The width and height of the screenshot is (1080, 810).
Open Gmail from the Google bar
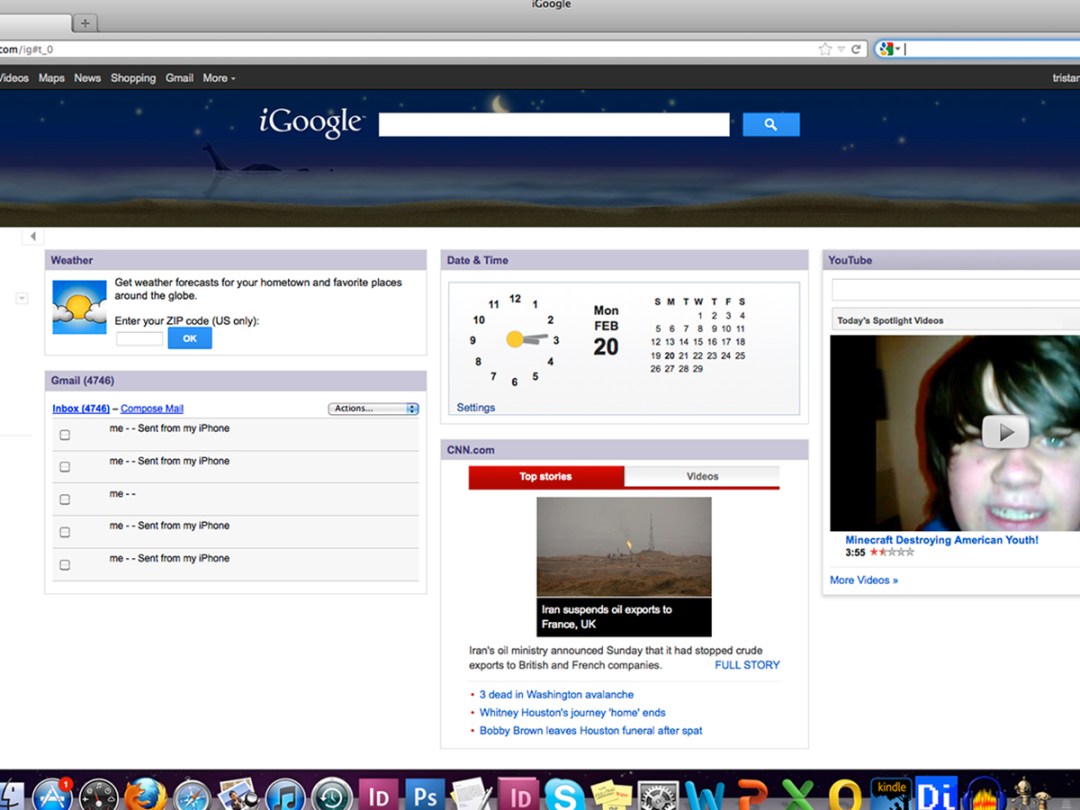(x=179, y=78)
